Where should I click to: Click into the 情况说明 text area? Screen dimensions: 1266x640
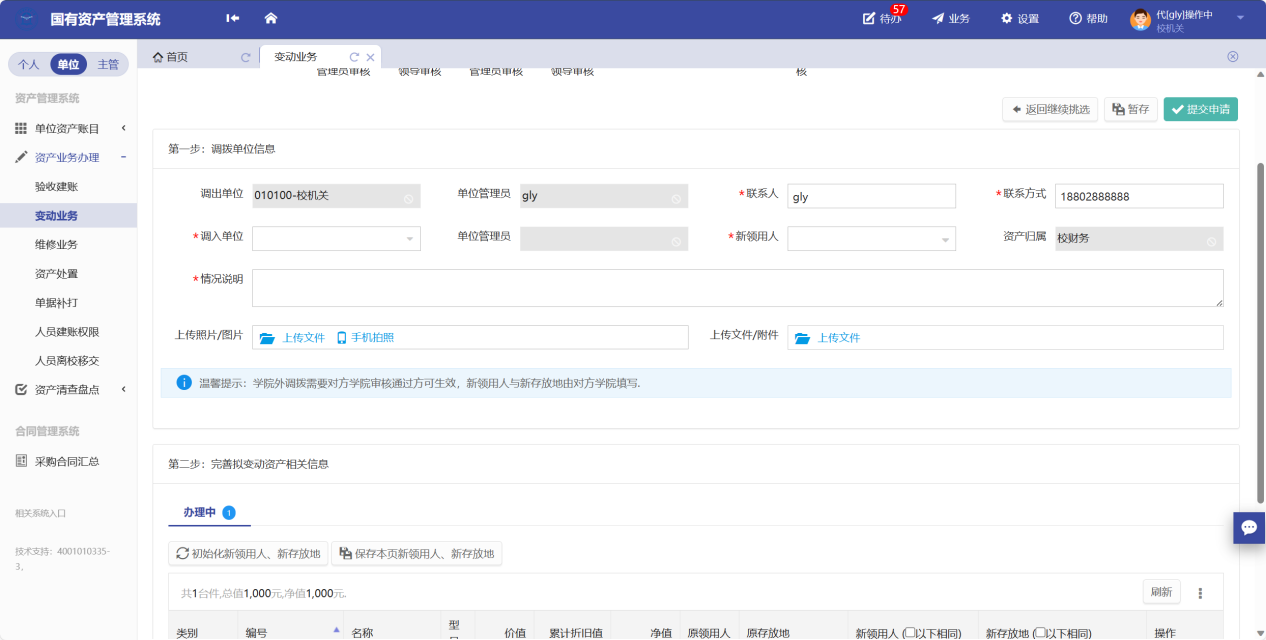point(737,288)
